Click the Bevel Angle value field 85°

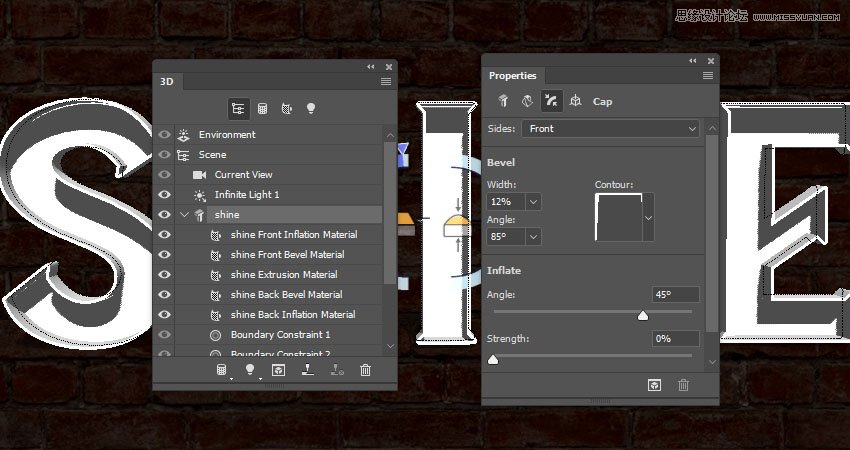pos(506,237)
